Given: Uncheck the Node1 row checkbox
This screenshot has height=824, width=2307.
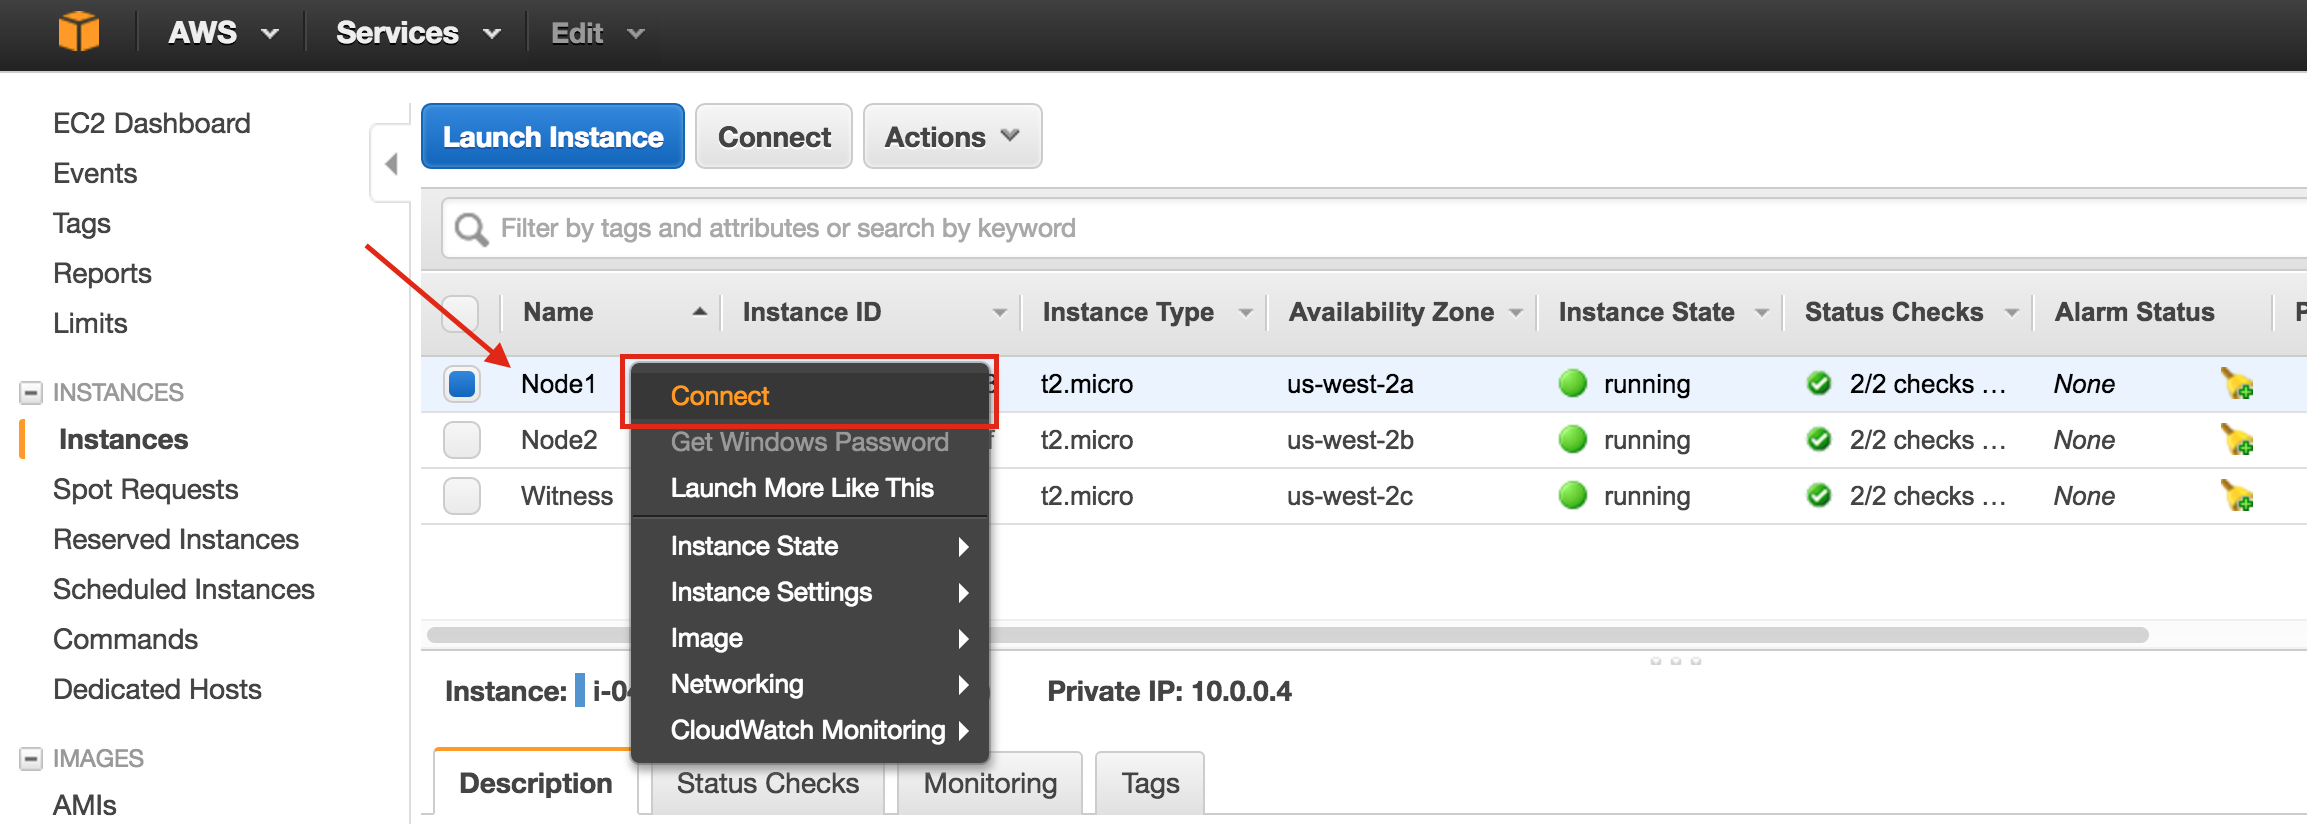Looking at the screenshot, I should 462,384.
